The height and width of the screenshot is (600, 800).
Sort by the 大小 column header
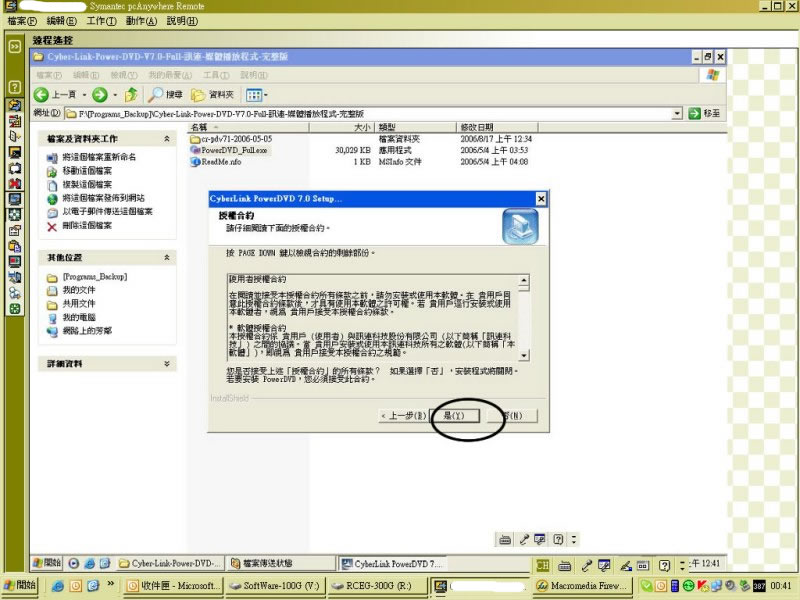(341, 127)
